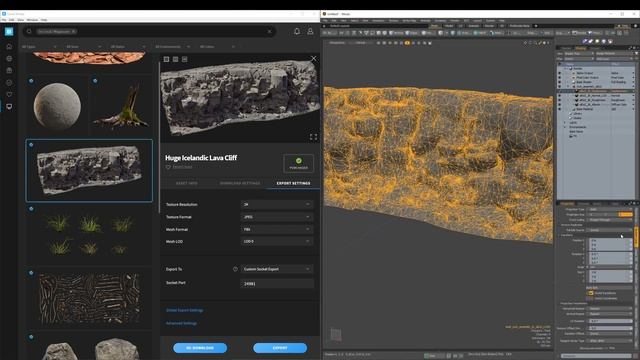Click the status badge on grass thumbnail
This screenshot has height=360, width=640.
click(31, 209)
